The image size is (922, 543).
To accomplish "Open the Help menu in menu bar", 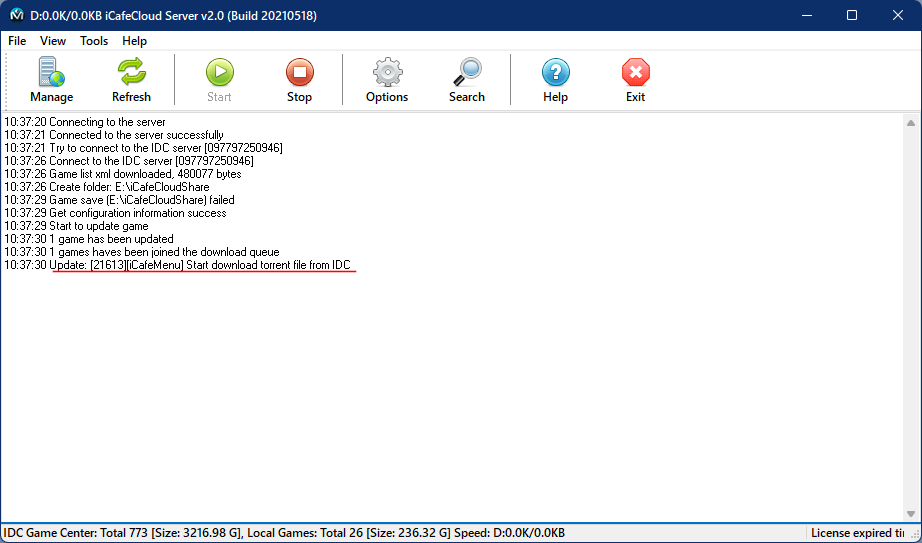I will (x=134, y=41).
